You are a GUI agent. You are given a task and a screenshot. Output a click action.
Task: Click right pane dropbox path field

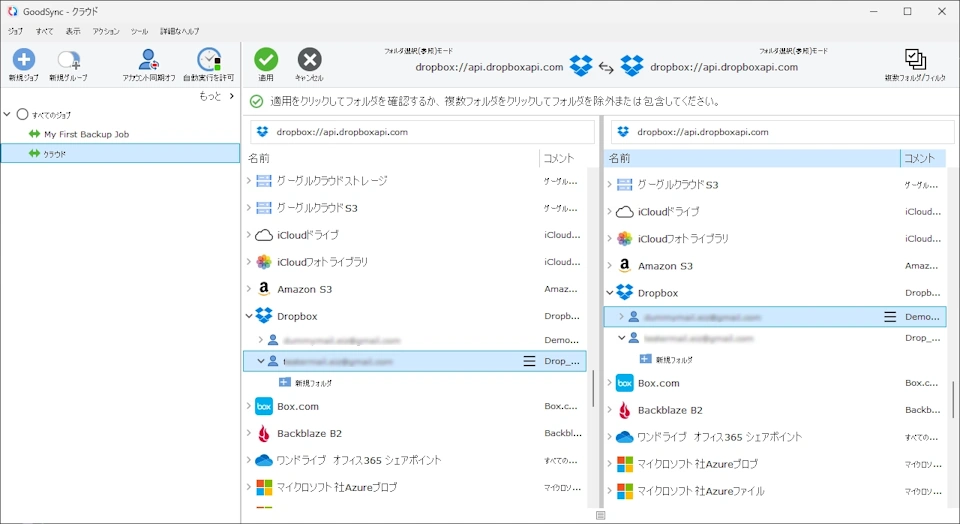pyautogui.click(x=782, y=132)
